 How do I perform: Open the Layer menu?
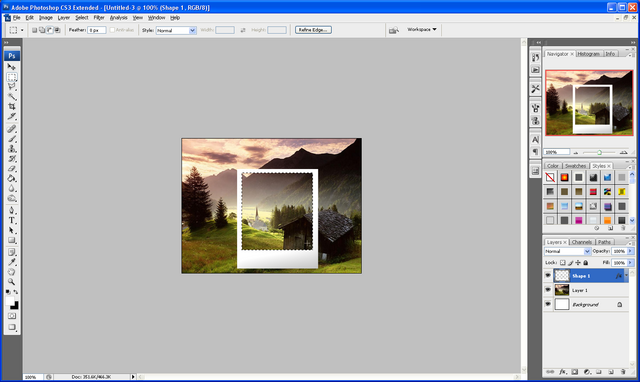pos(64,18)
